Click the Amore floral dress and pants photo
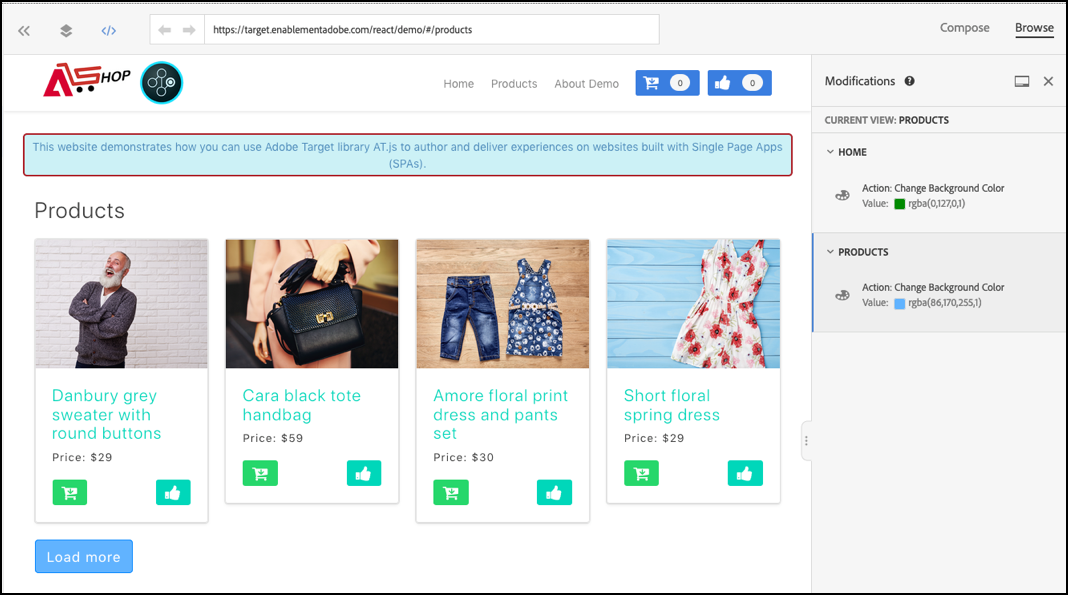 503,304
